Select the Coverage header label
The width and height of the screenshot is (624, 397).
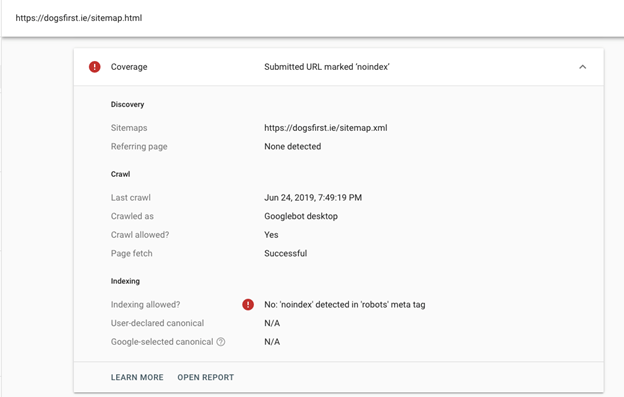129,67
